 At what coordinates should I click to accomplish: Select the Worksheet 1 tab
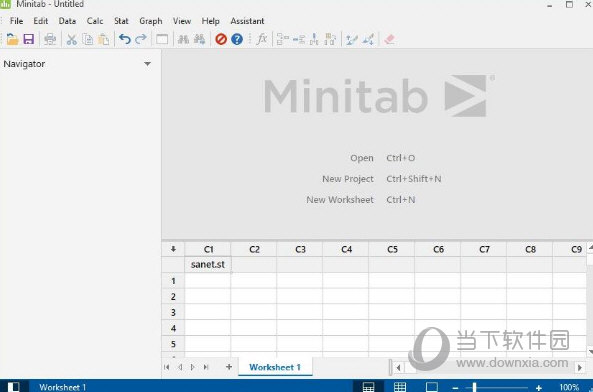tap(275, 367)
